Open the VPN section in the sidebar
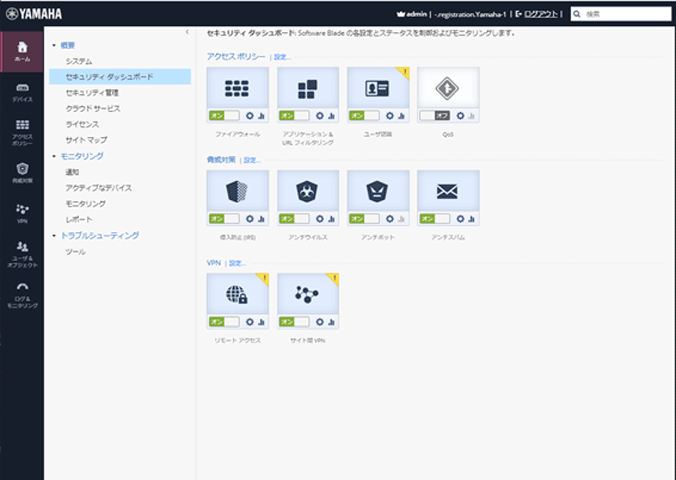The width and height of the screenshot is (676, 480). (x=22, y=212)
